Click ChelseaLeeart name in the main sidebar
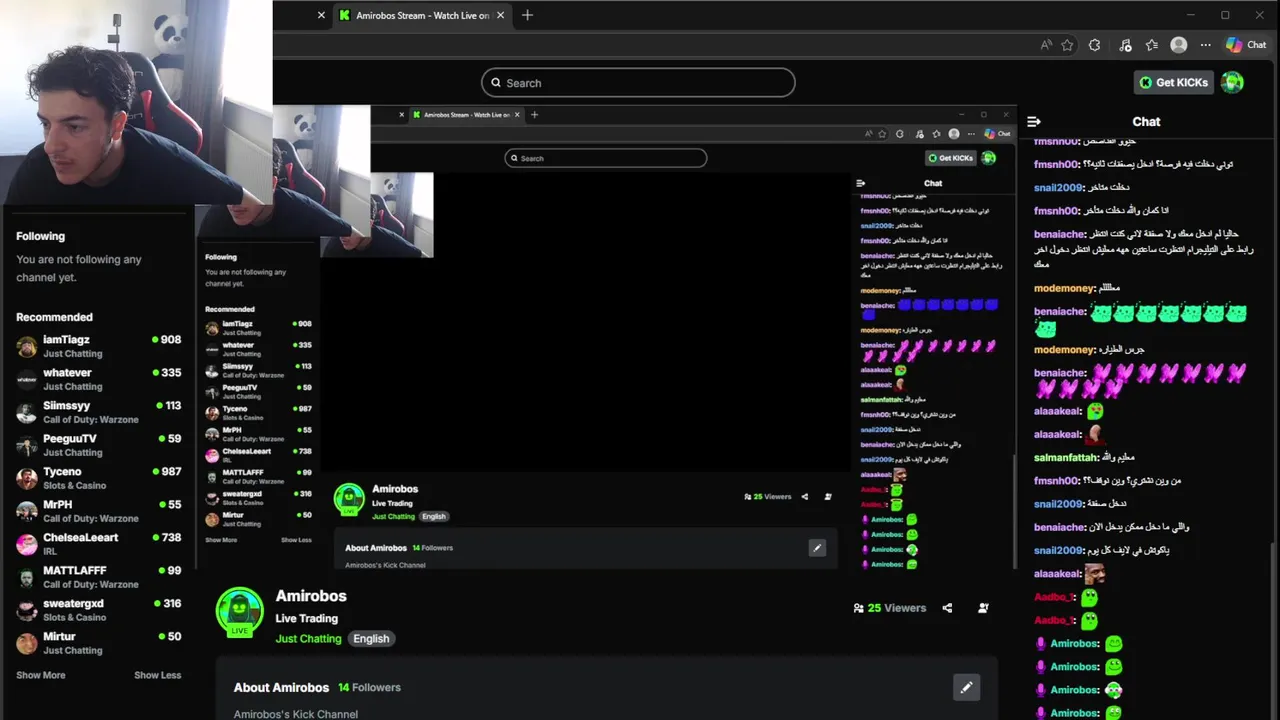 click(x=81, y=538)
